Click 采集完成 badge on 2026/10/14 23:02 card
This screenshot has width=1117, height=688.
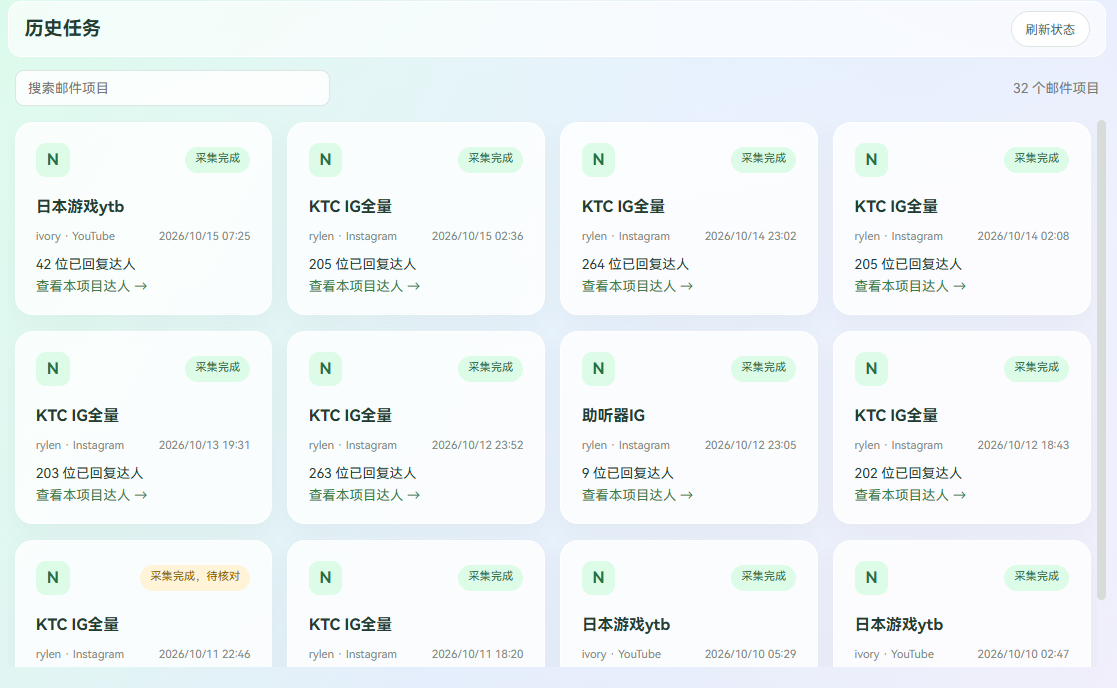(x=763, y=159)
